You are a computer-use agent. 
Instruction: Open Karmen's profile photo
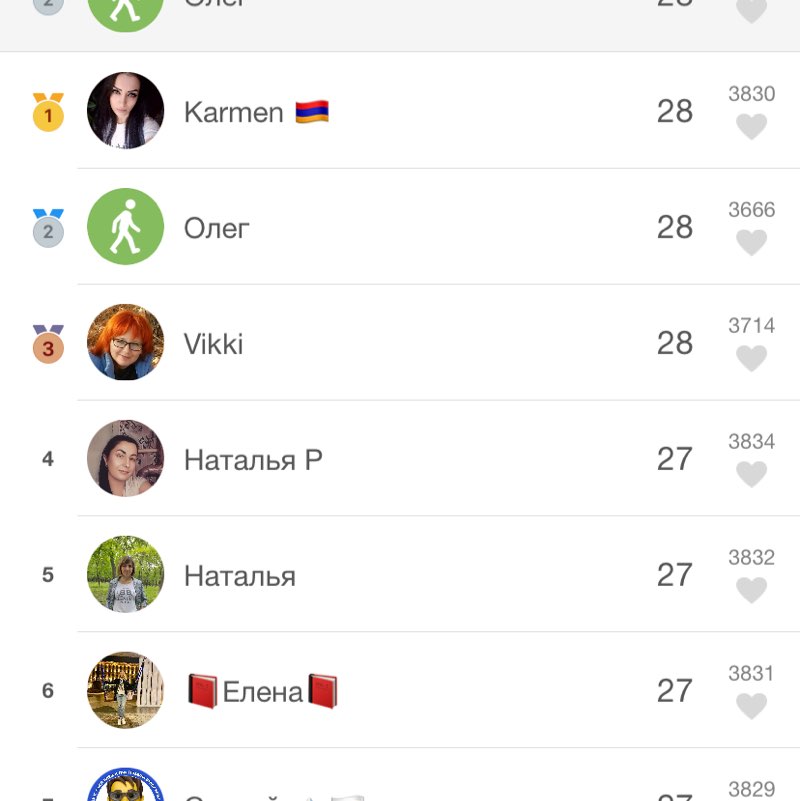pyautogui.click(x=125, y=110)
